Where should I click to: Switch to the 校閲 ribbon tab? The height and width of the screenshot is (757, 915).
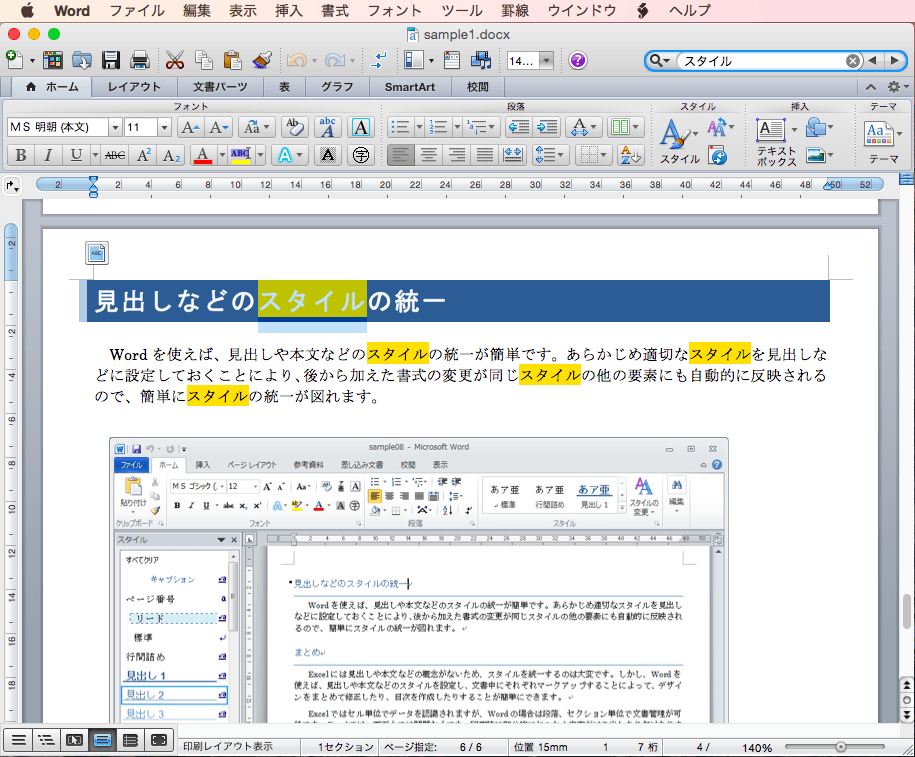[477, 86]
